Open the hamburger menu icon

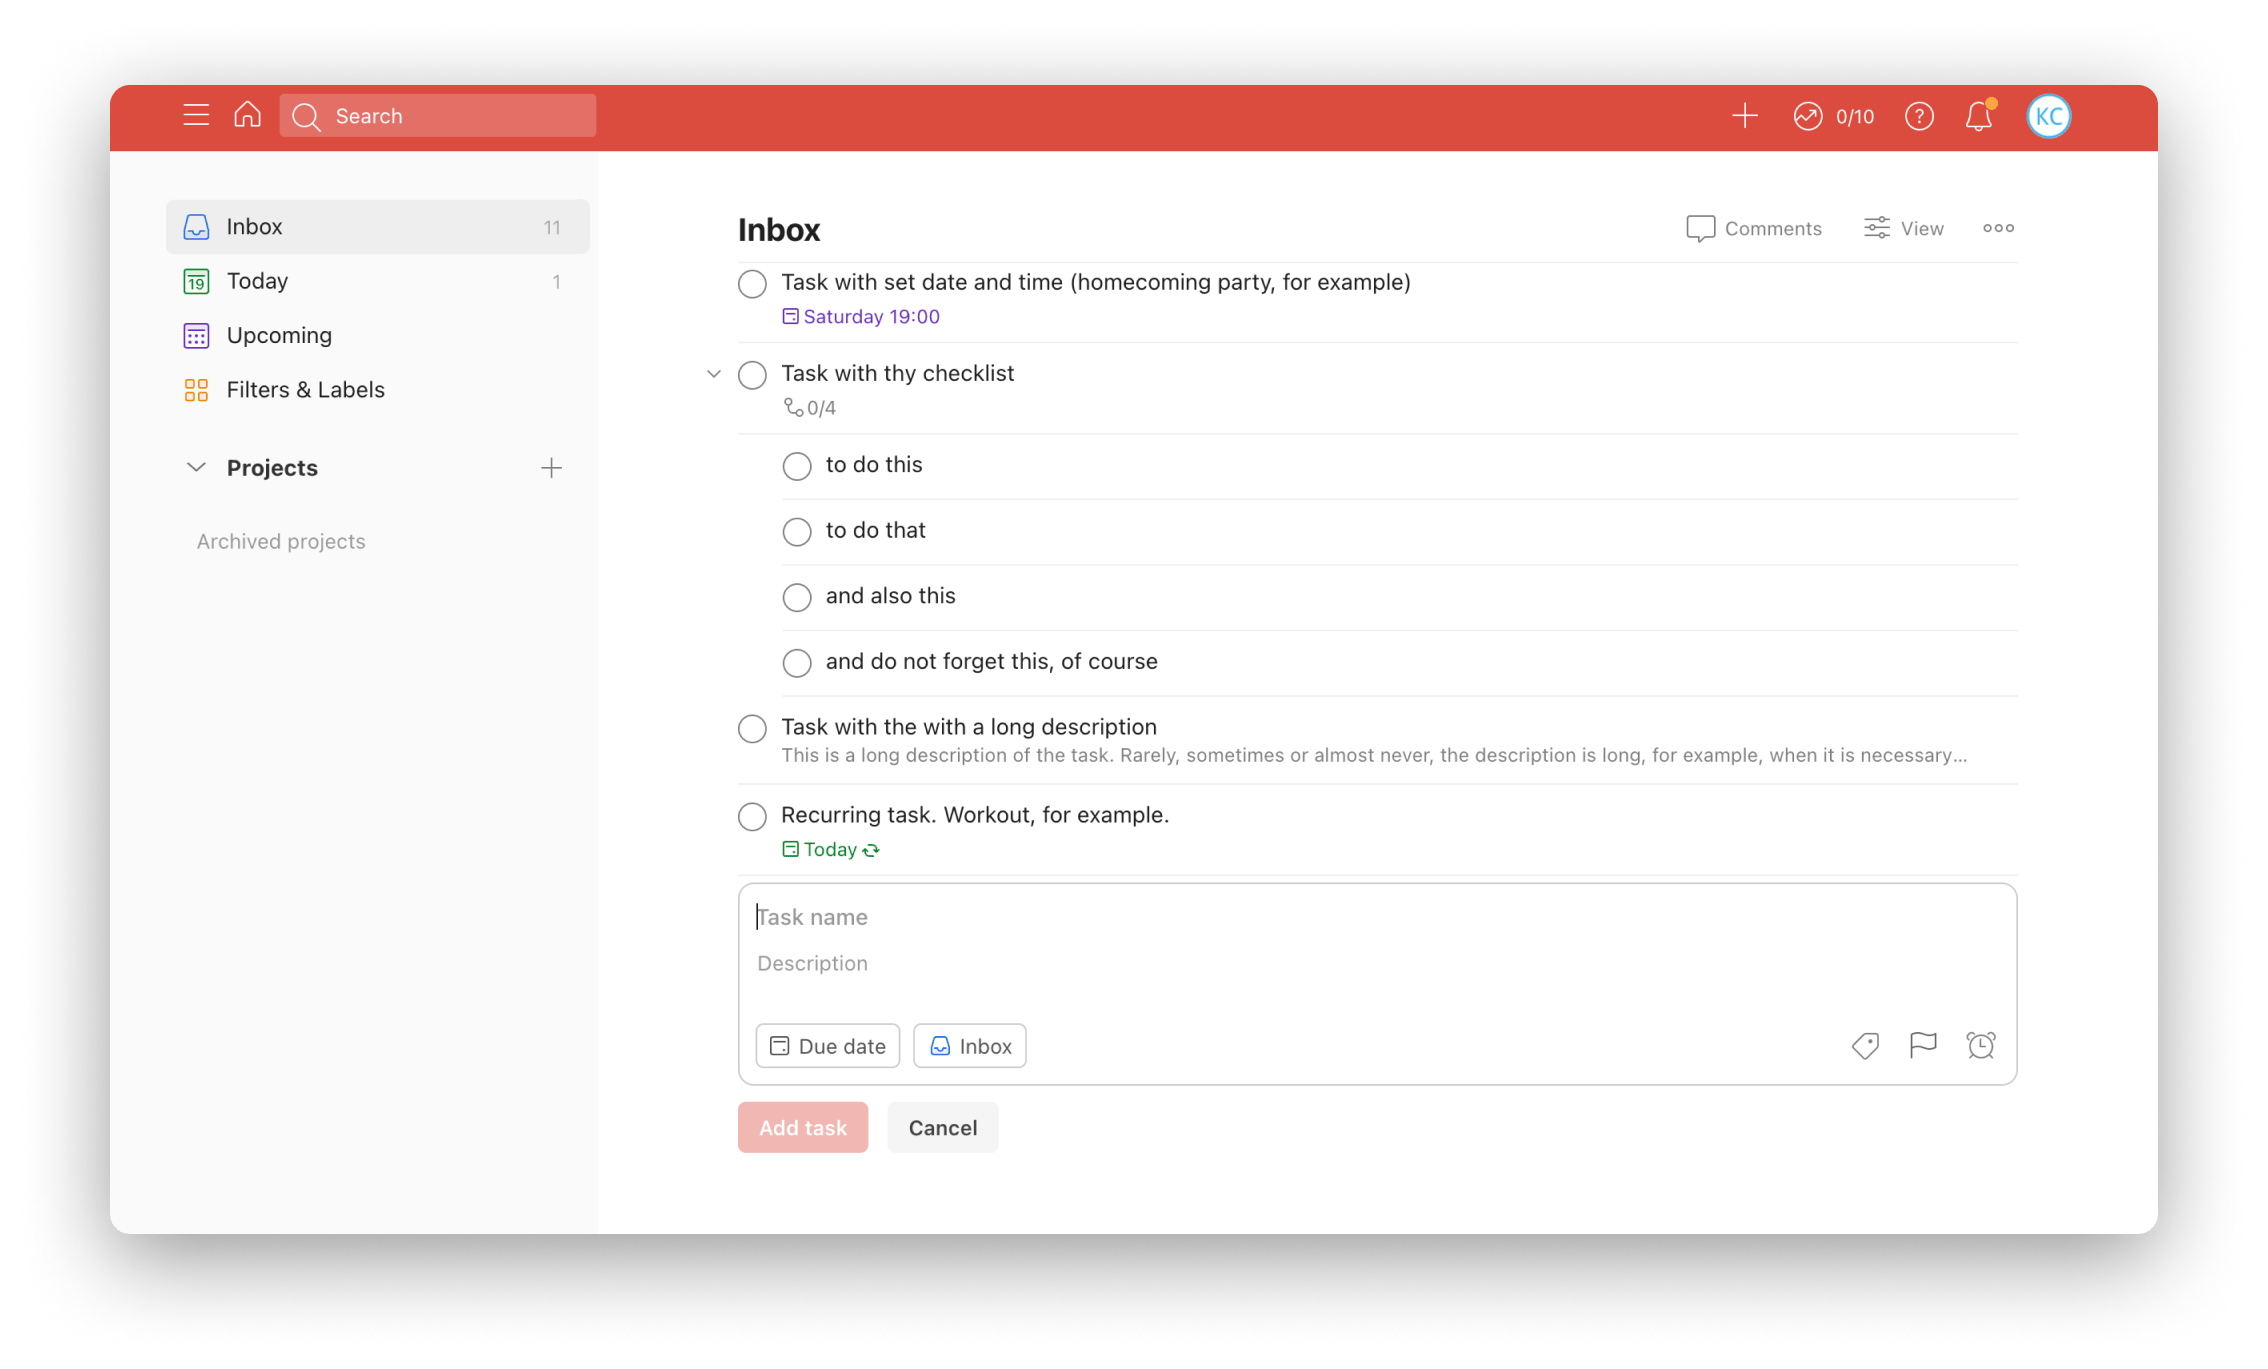196,116
